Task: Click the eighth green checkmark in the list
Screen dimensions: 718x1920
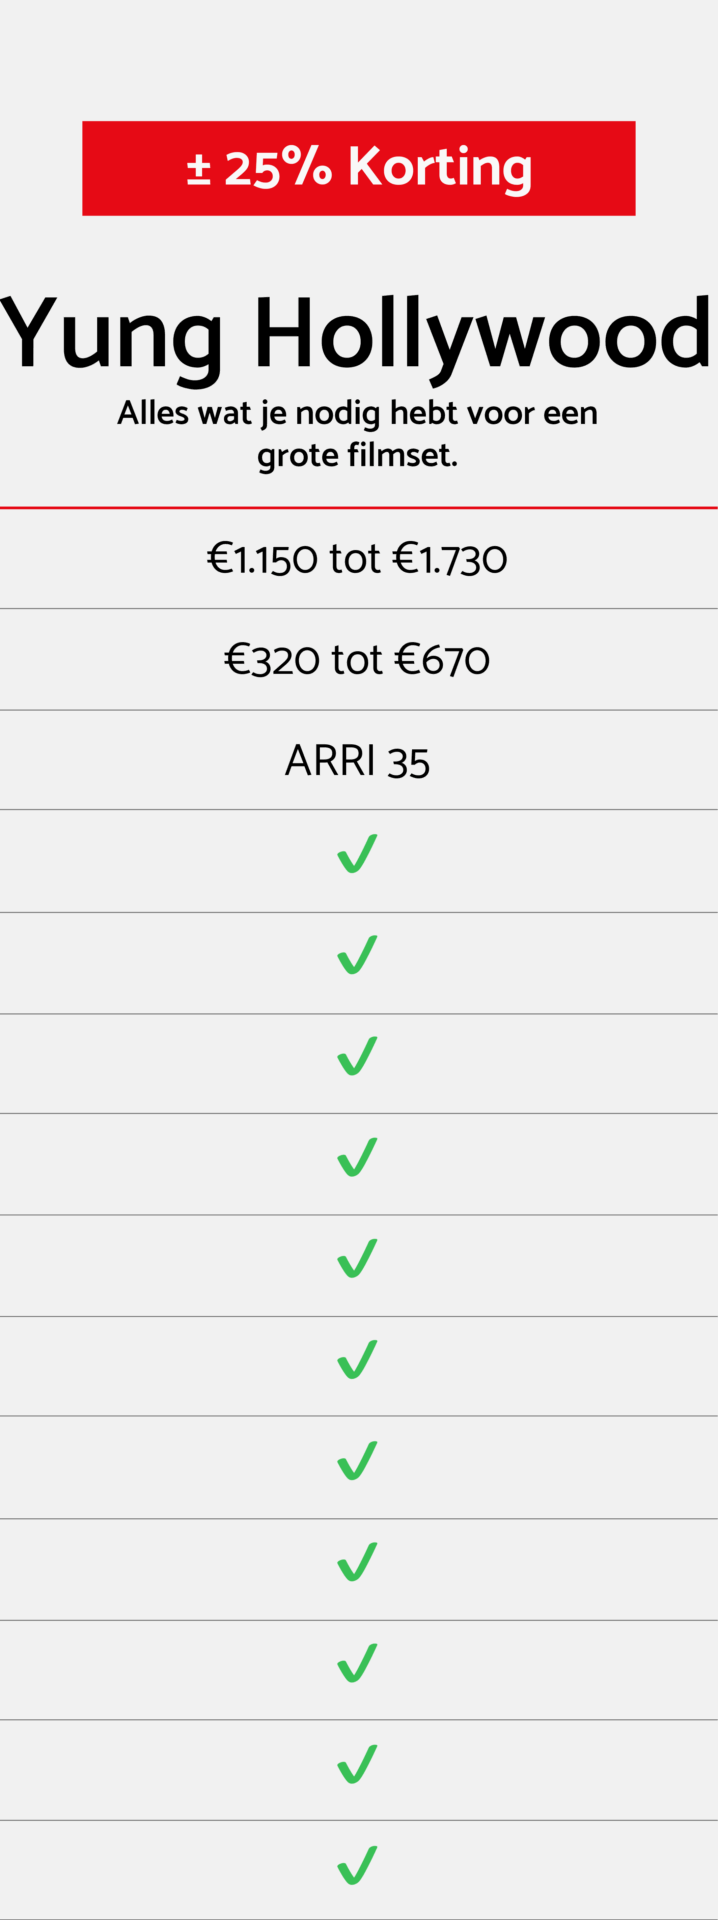Action: point(357,1562)
